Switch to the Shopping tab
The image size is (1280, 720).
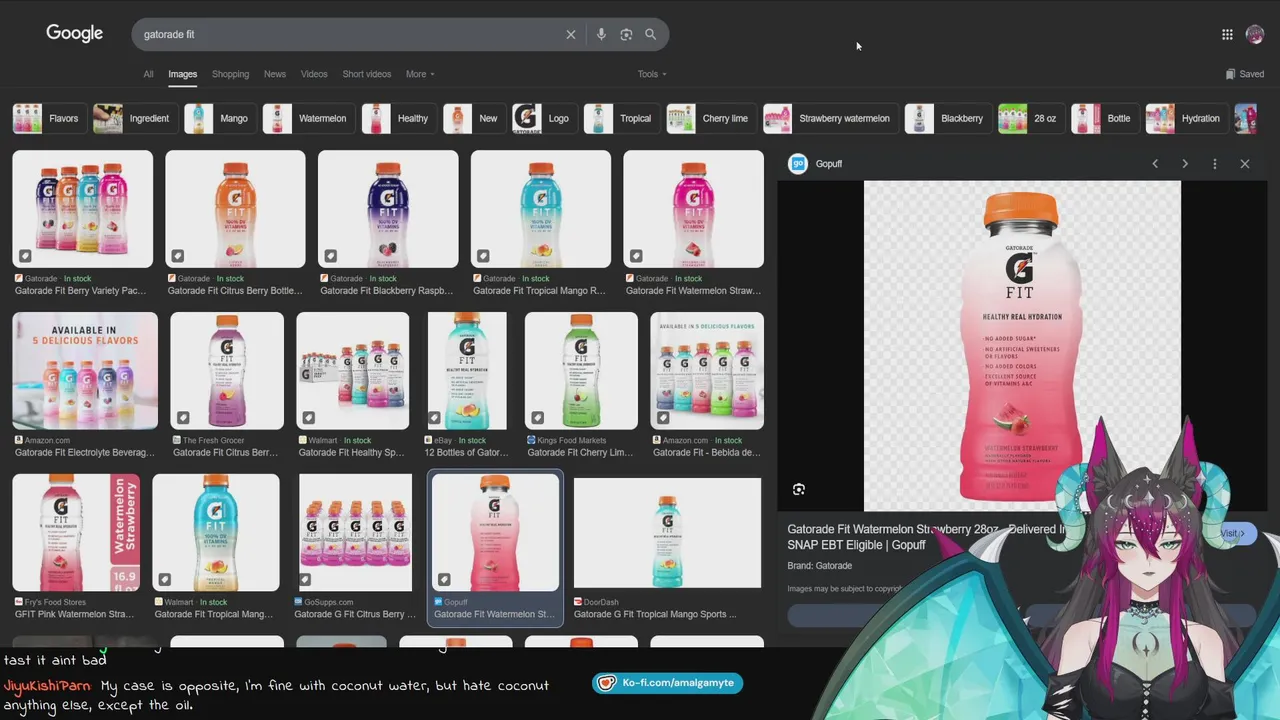click(230, 74)
